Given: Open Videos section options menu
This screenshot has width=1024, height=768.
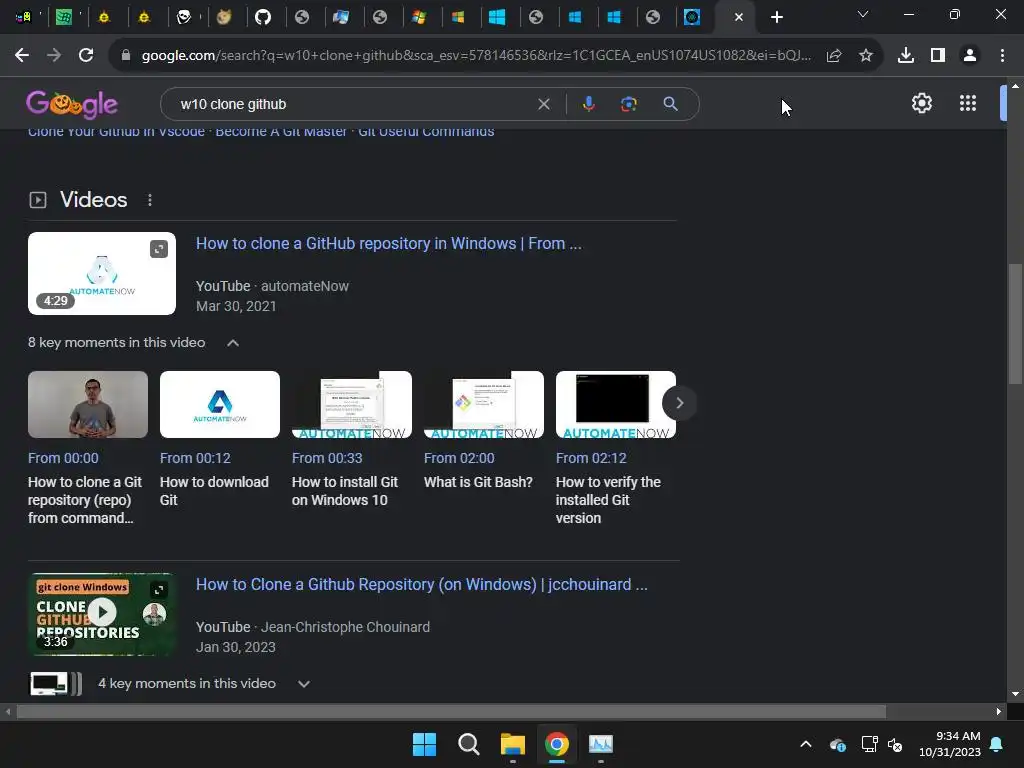Looking at the screenshot, I should tap(150, 200).
